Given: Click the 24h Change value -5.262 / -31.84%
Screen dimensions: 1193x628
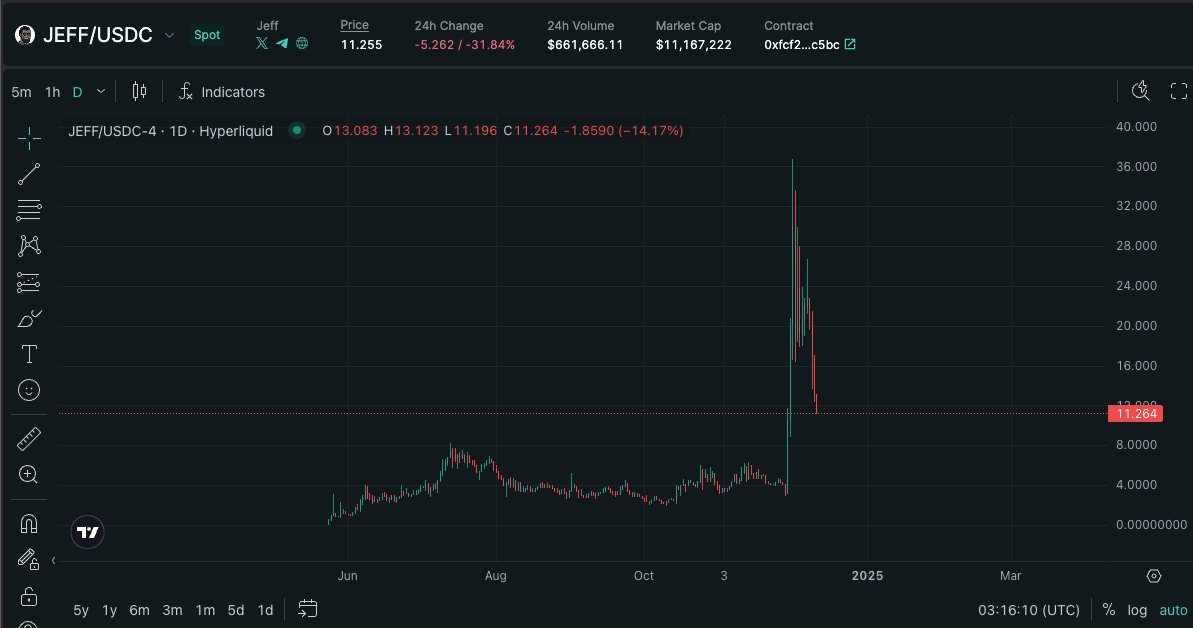Looking at the screenshot, I should tap(465, 44).
